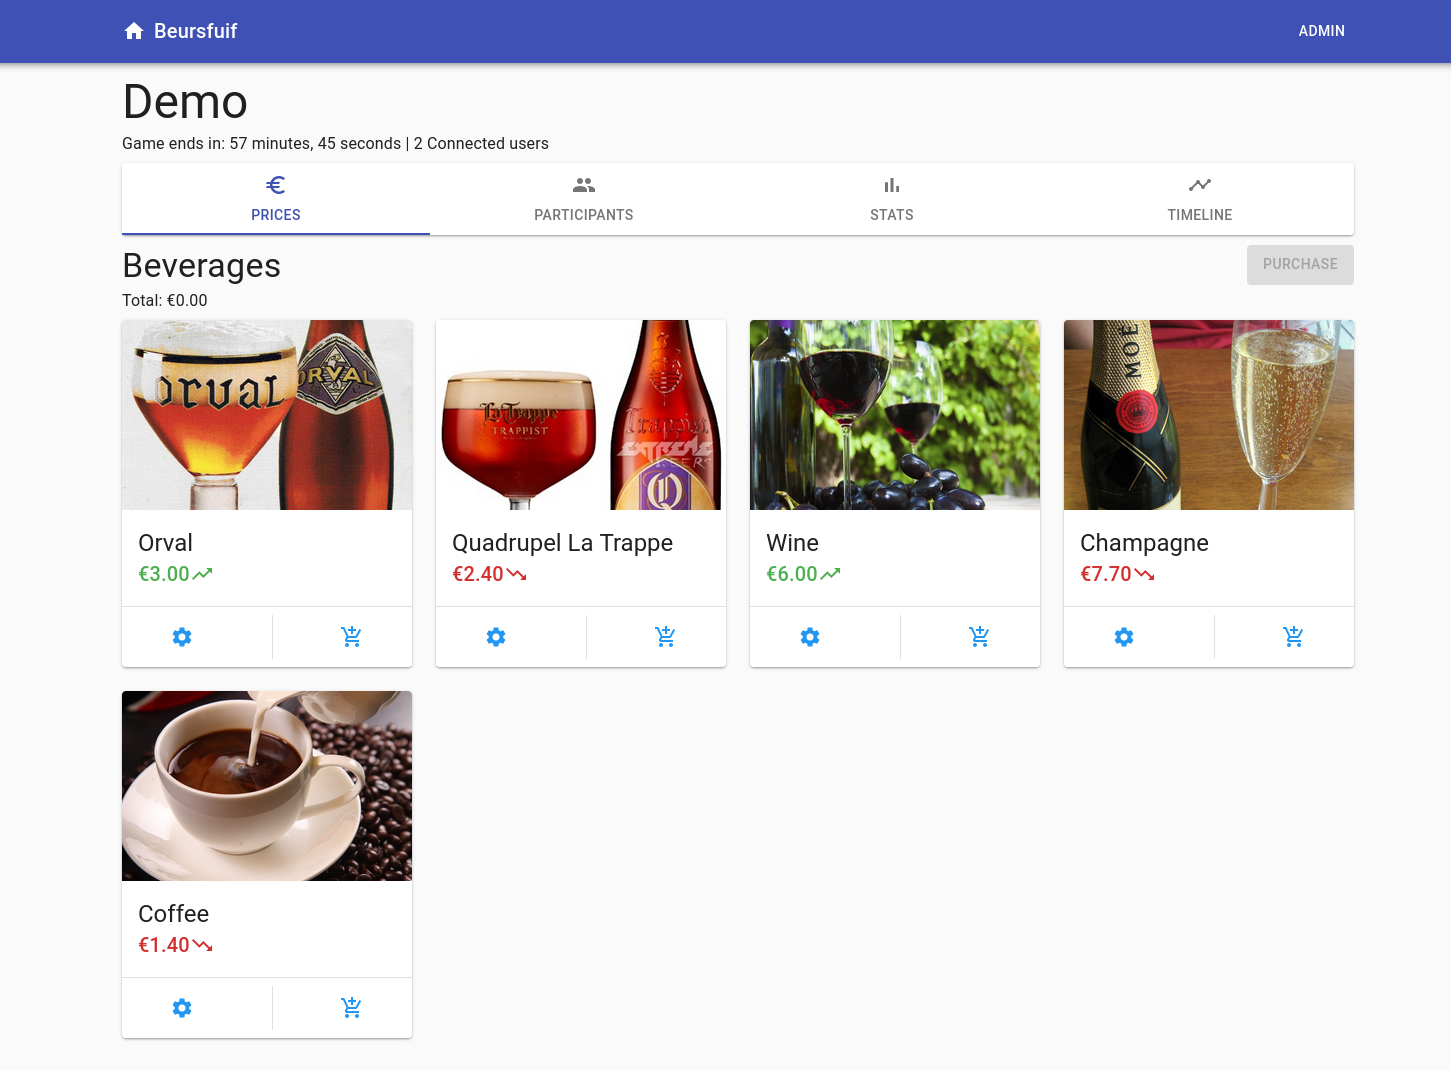The image size is (1451, 1071).
Task: Open settings gear for Wine
Action: [810, 637]
